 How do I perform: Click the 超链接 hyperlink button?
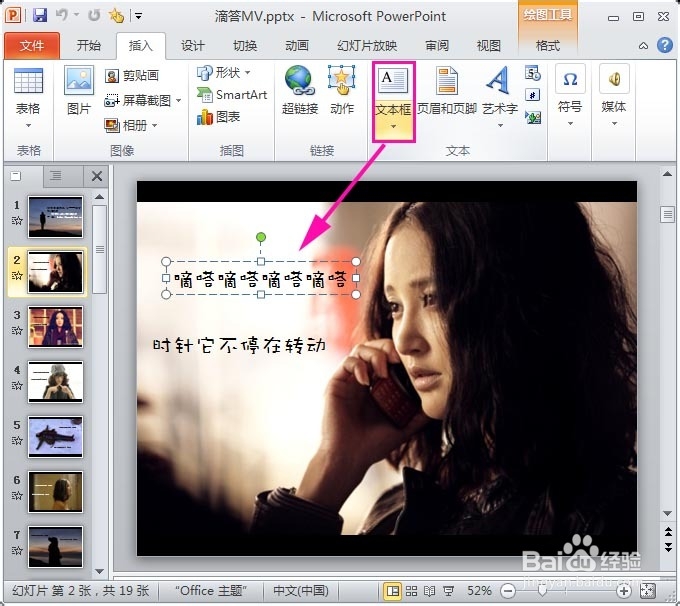click(x=300, y=90)
